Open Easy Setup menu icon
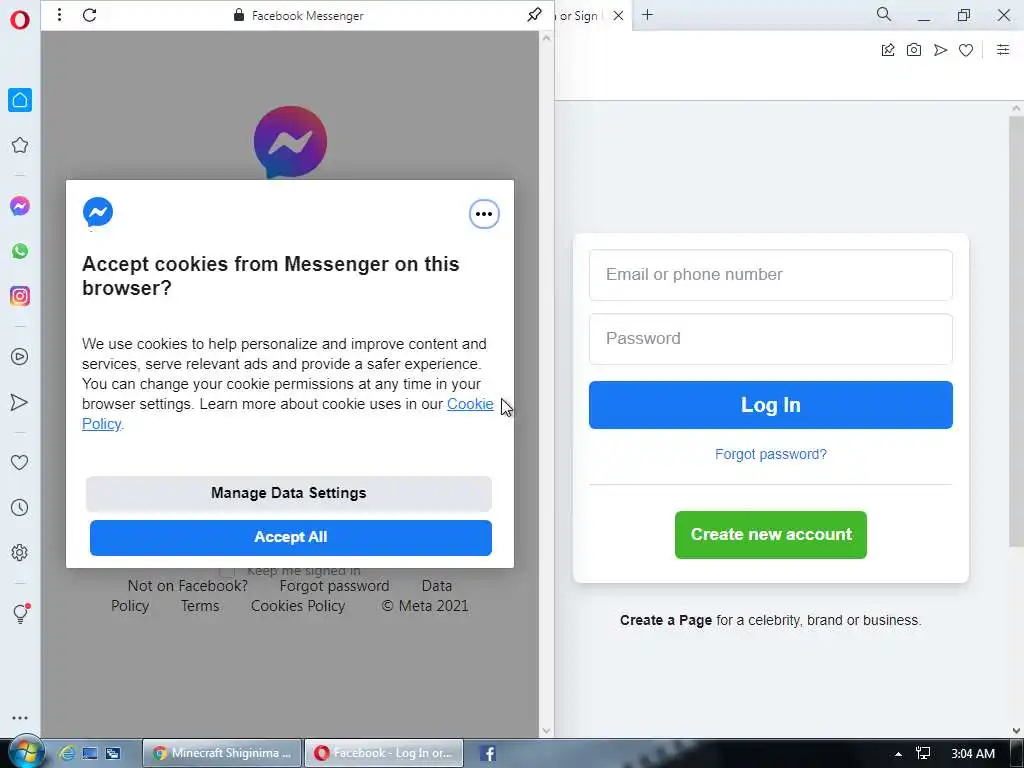The width and height of the screenshot is (1024, 768). pyautogui.click(x=1003, y=50)
